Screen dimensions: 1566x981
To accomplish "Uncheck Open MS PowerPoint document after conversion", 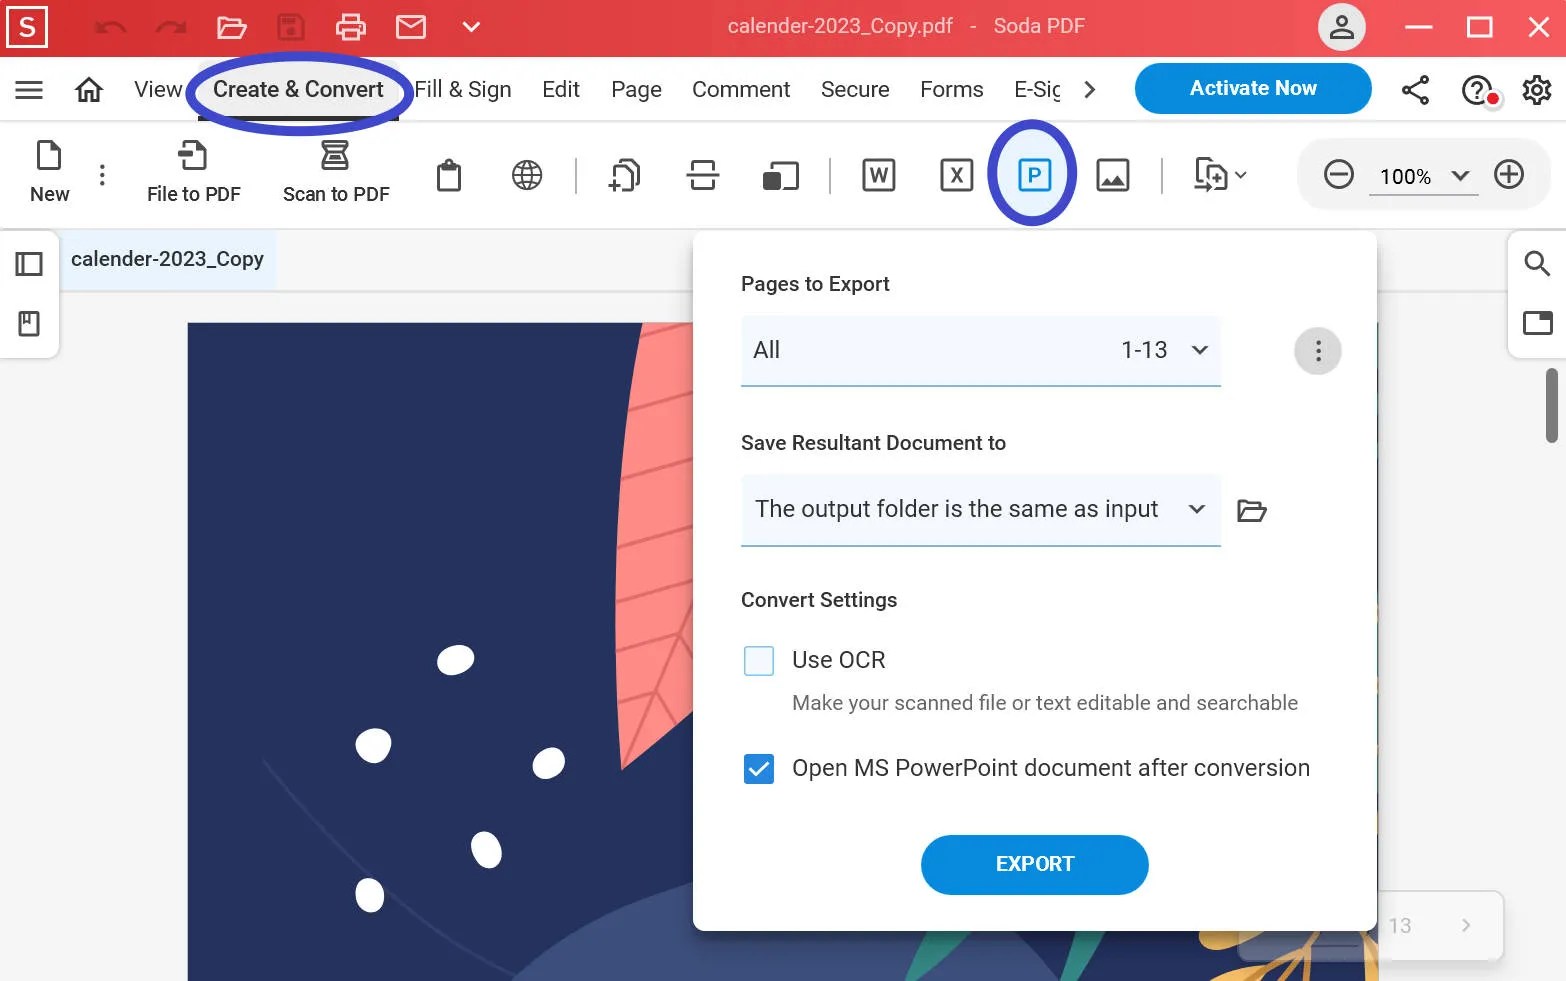I will (759, 768).
